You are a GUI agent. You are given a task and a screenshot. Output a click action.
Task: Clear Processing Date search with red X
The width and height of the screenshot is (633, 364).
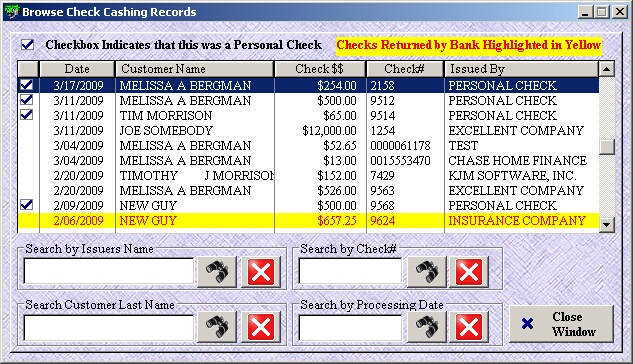point(469,327)
